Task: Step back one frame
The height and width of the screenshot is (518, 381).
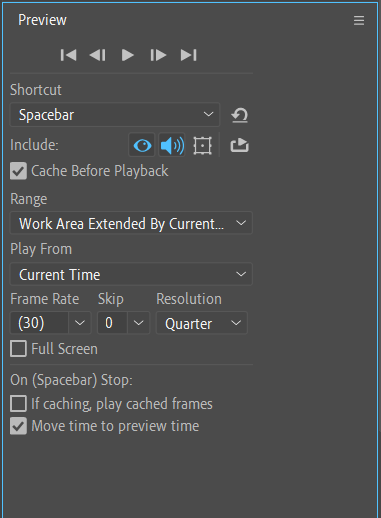Action: click(98, 55)
